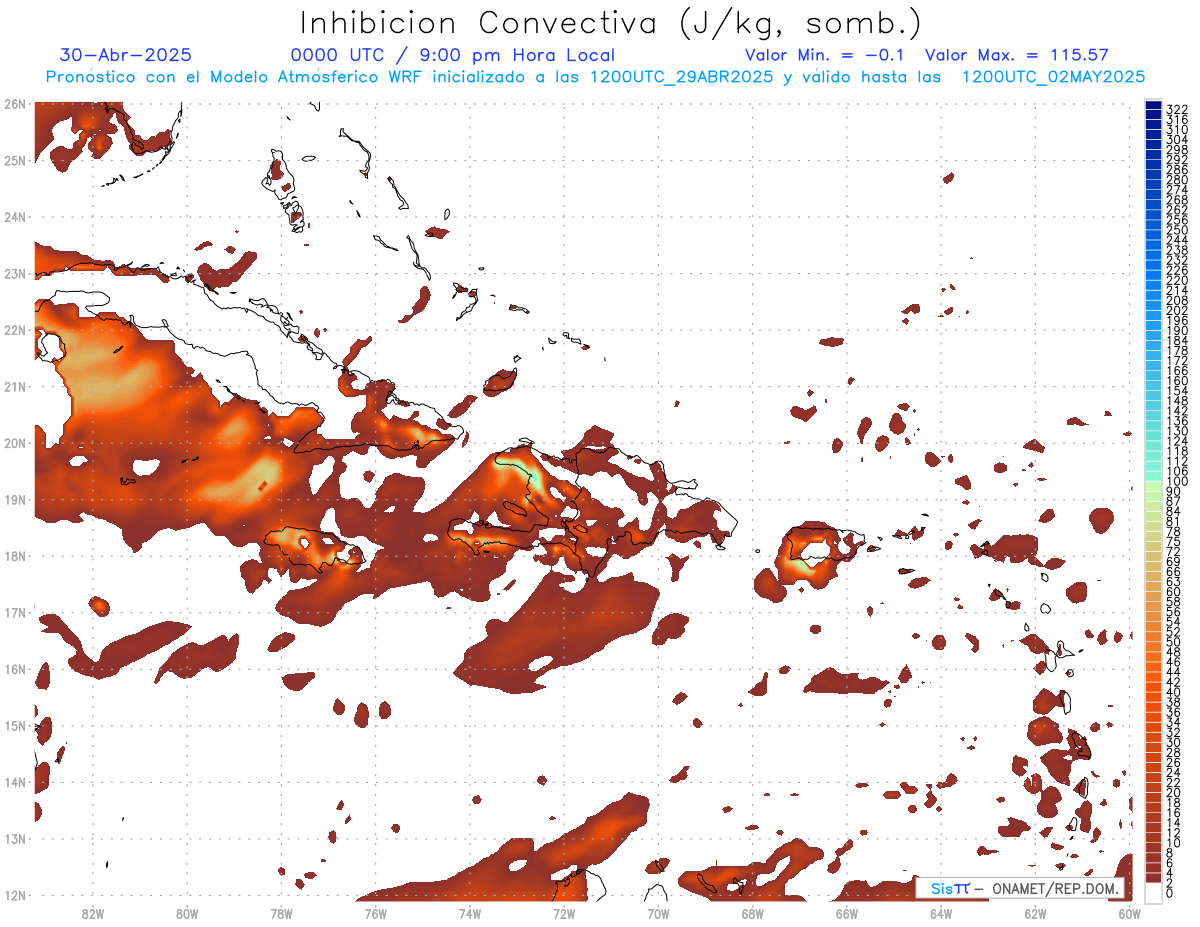Select the date "30-Abr-2025"
The image size is (1200, 927).
pyautogui.click(x=126, y=55)
